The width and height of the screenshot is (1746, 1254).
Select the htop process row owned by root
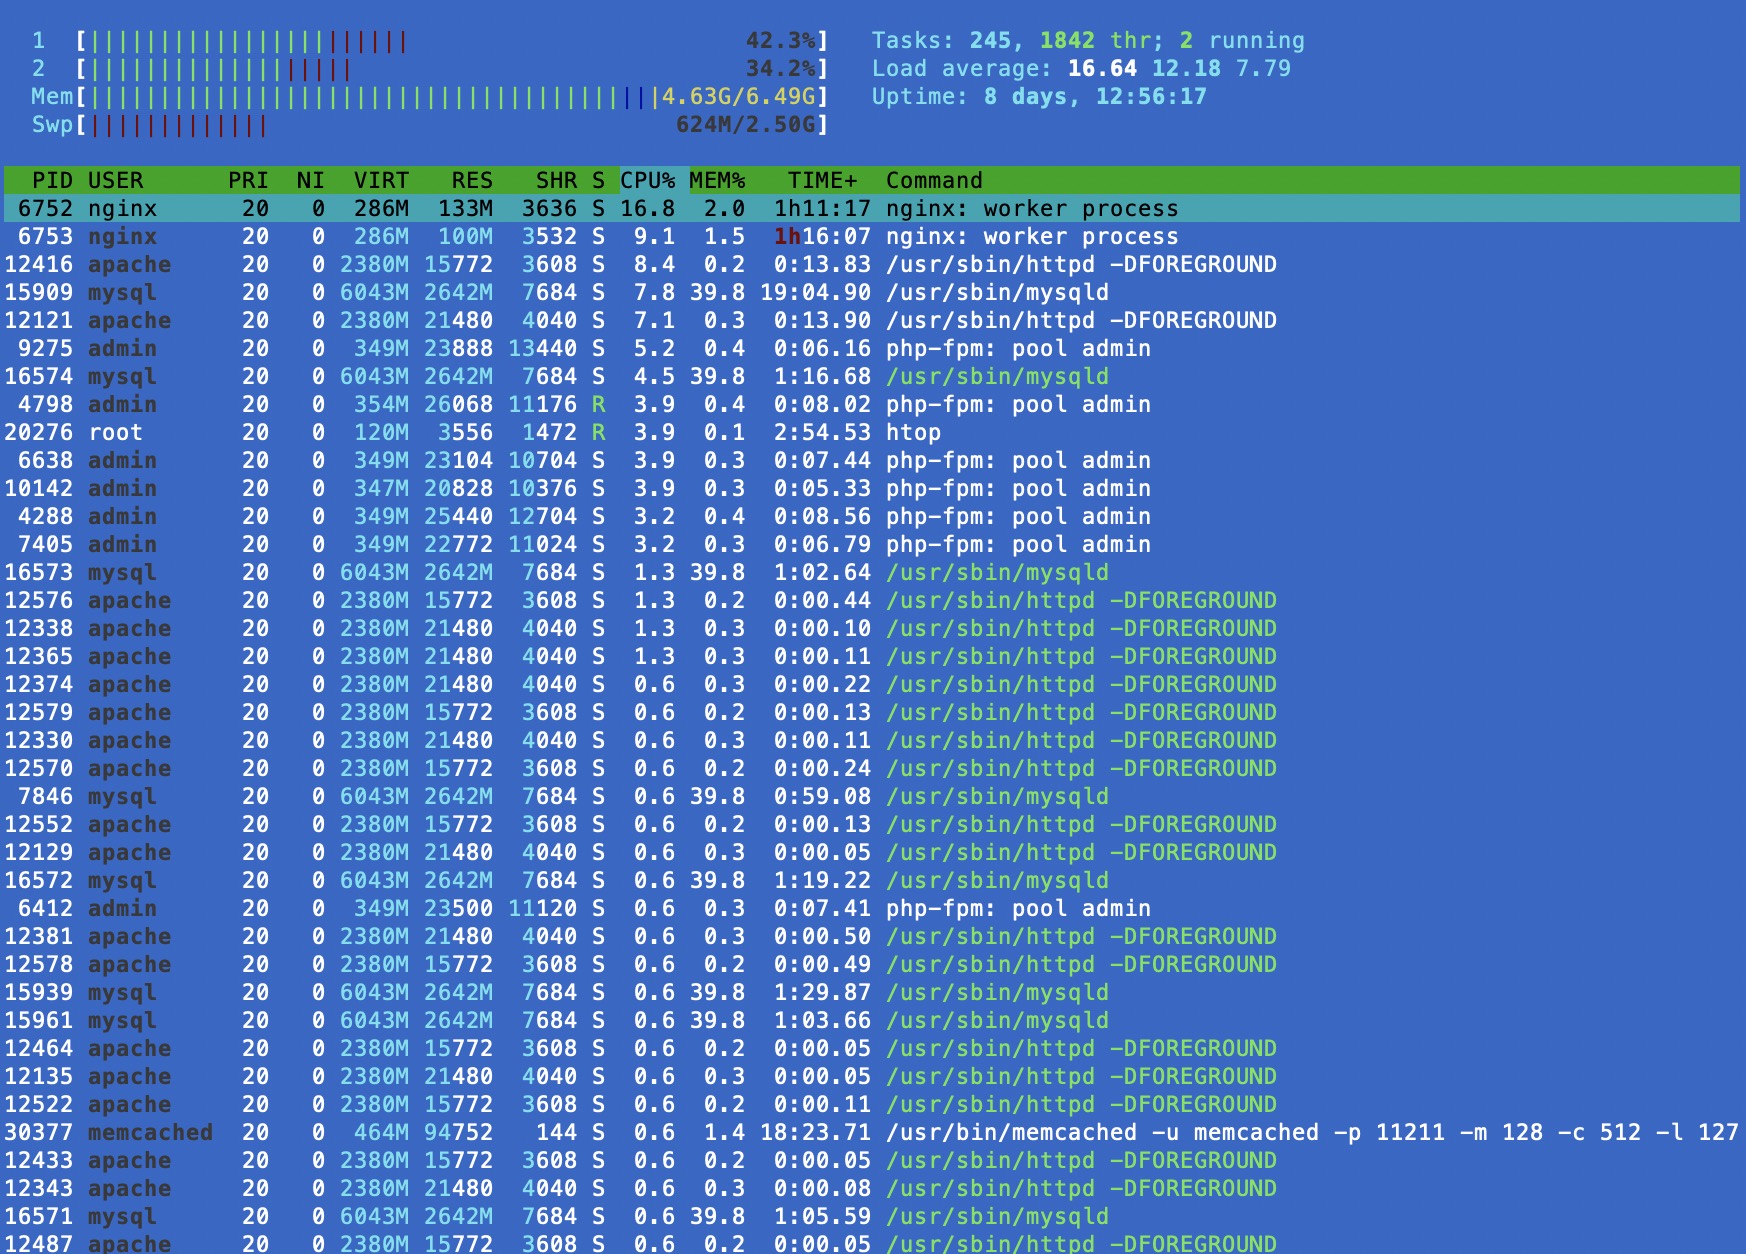click(x=600, y=432)
